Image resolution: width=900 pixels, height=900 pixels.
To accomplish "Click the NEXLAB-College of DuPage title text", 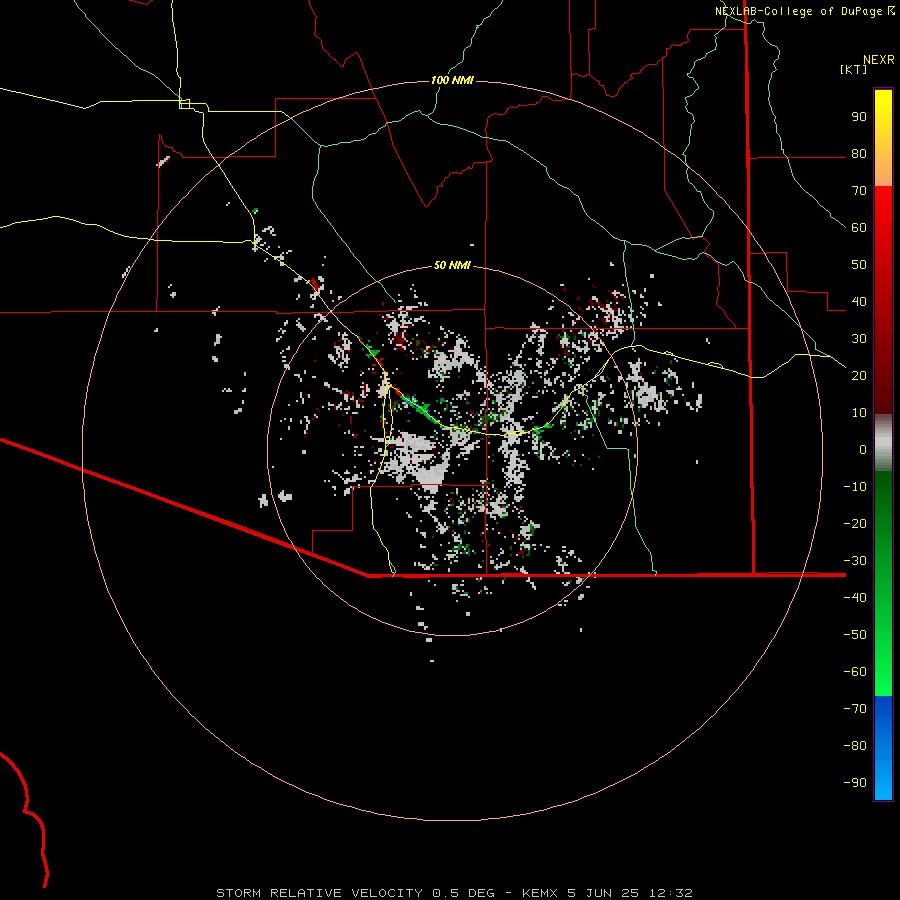I will click(798, 11).
